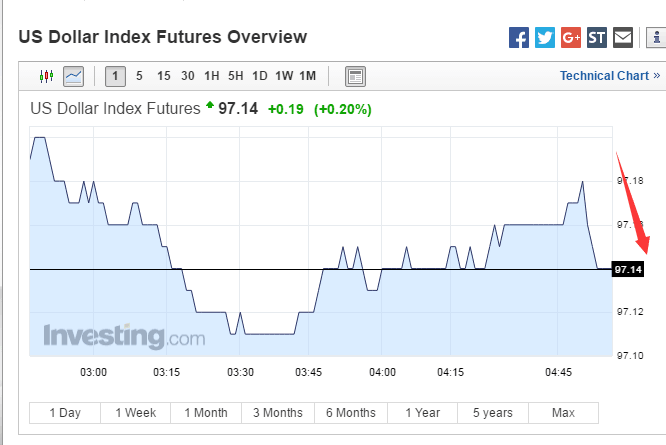Select the 1 minute interval

(115, 76)
